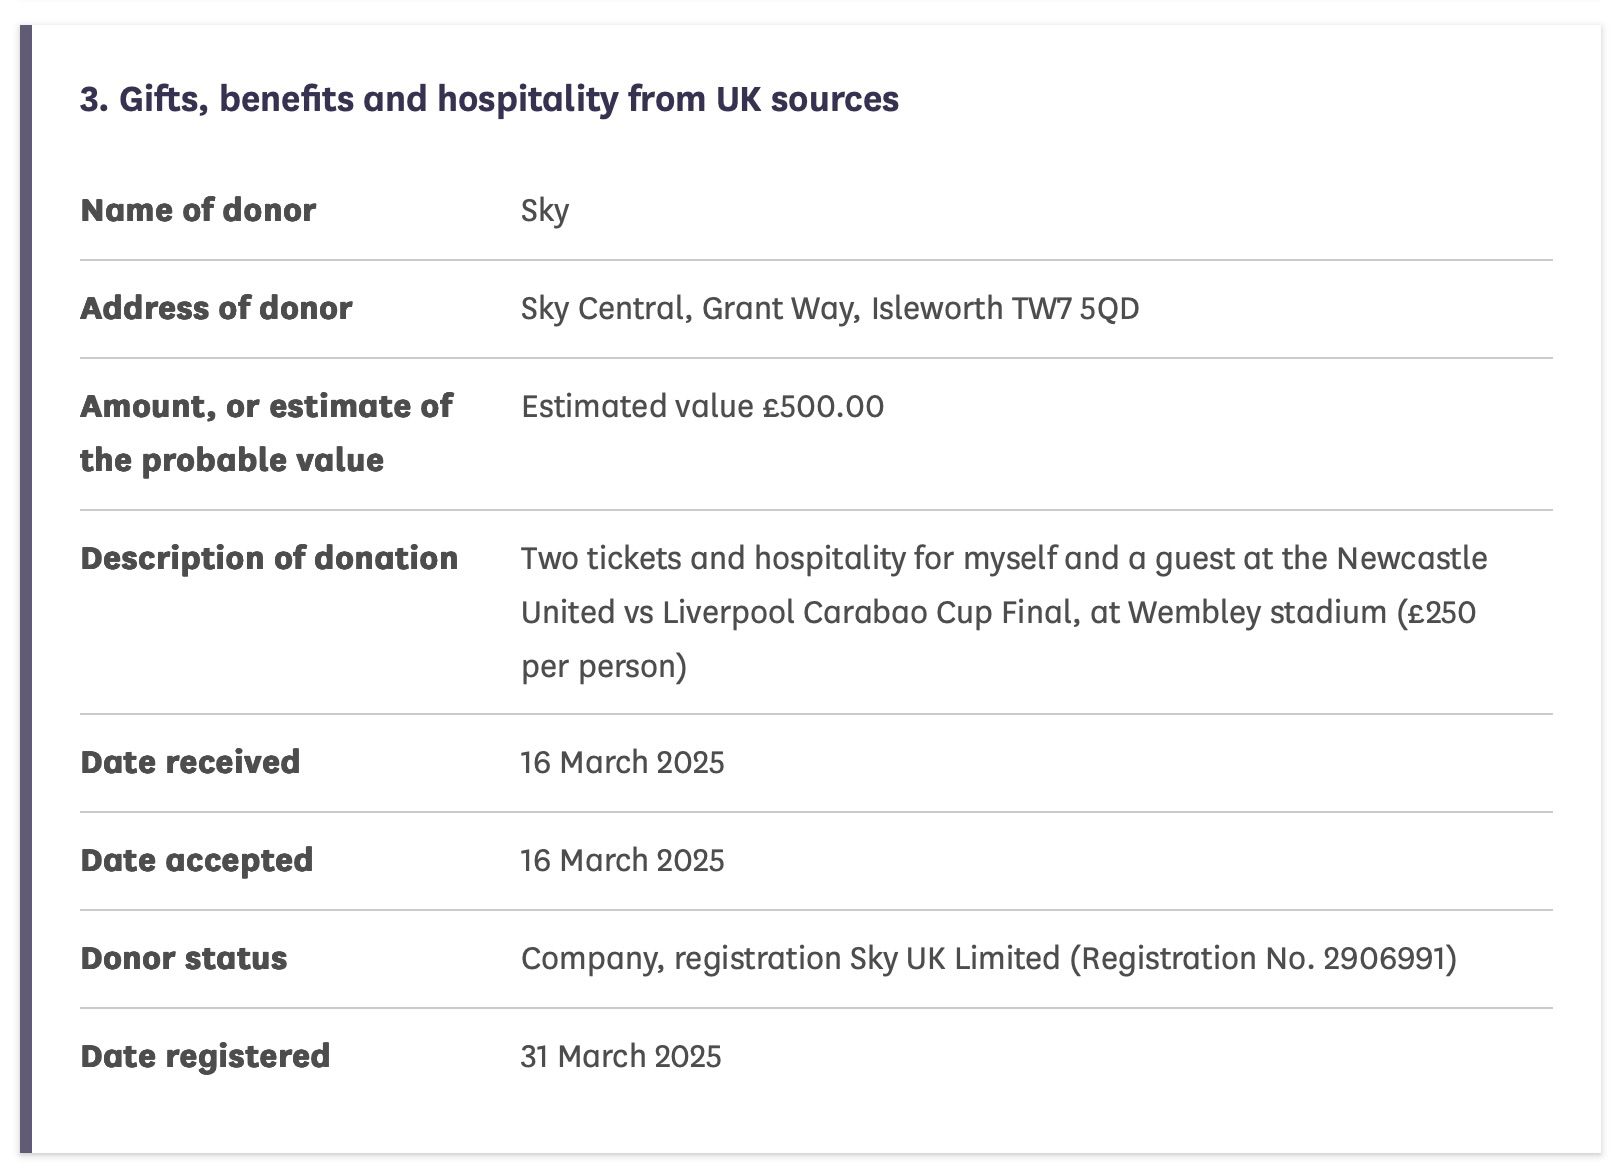Click the section heading about UK gifts

489,99
